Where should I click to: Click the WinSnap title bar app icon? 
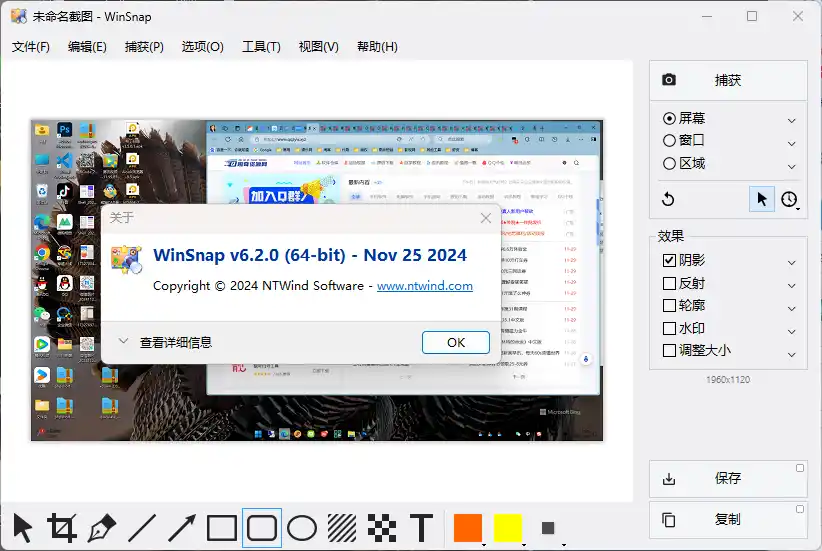tap(18, 16)
